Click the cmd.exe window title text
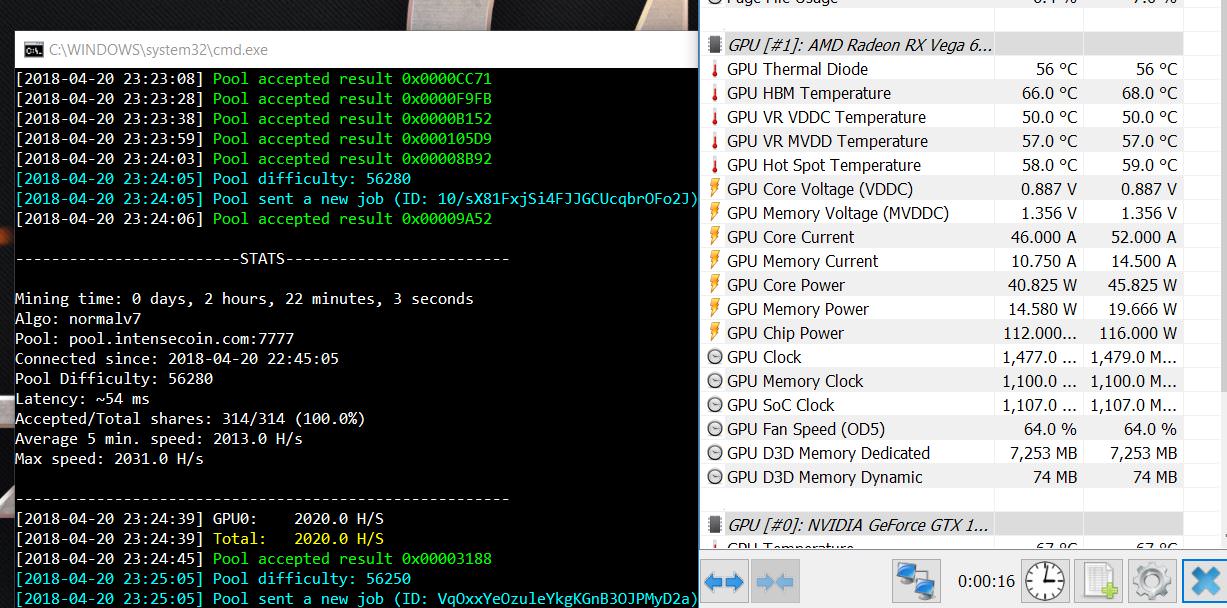Image resolution: width=1227 pixels, height=608 pixels. (x=158, y=50)
